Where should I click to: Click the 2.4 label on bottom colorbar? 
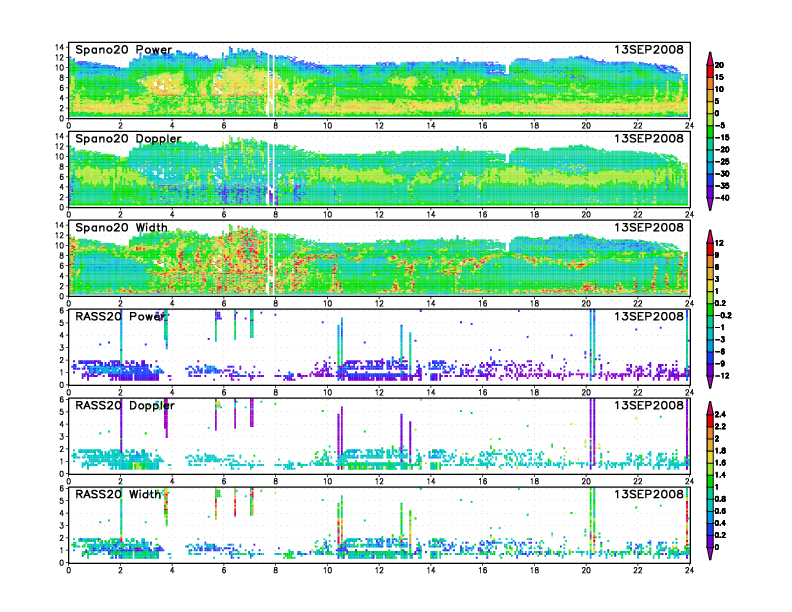[721, 414]
